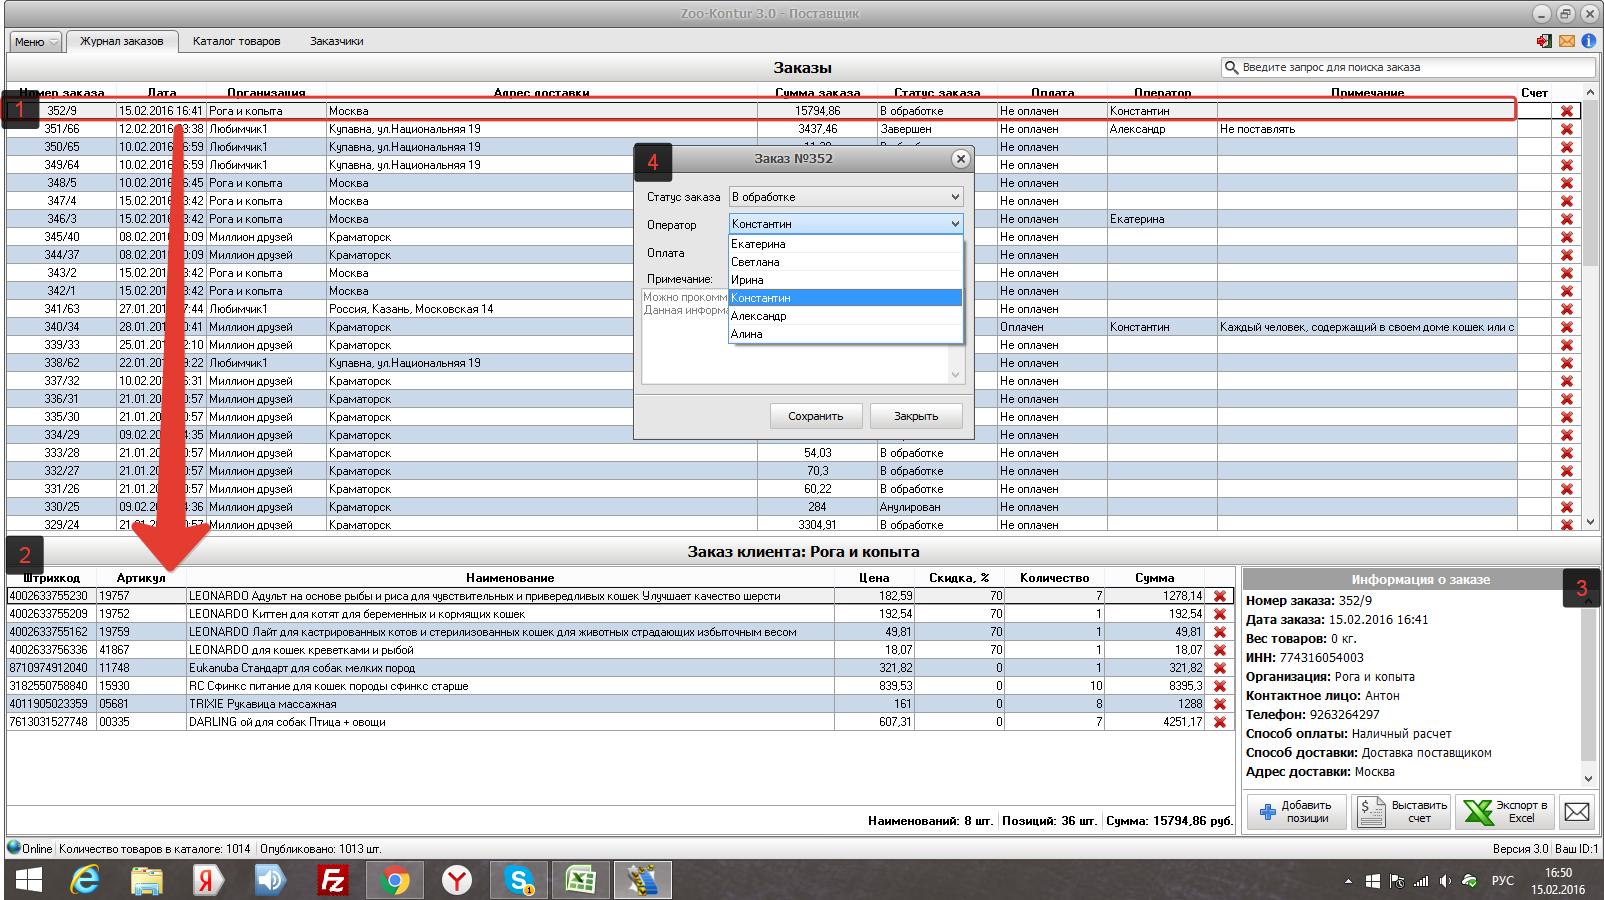Collapse the Оператор dropdown
1604x900 pixels.
[955, 224]
